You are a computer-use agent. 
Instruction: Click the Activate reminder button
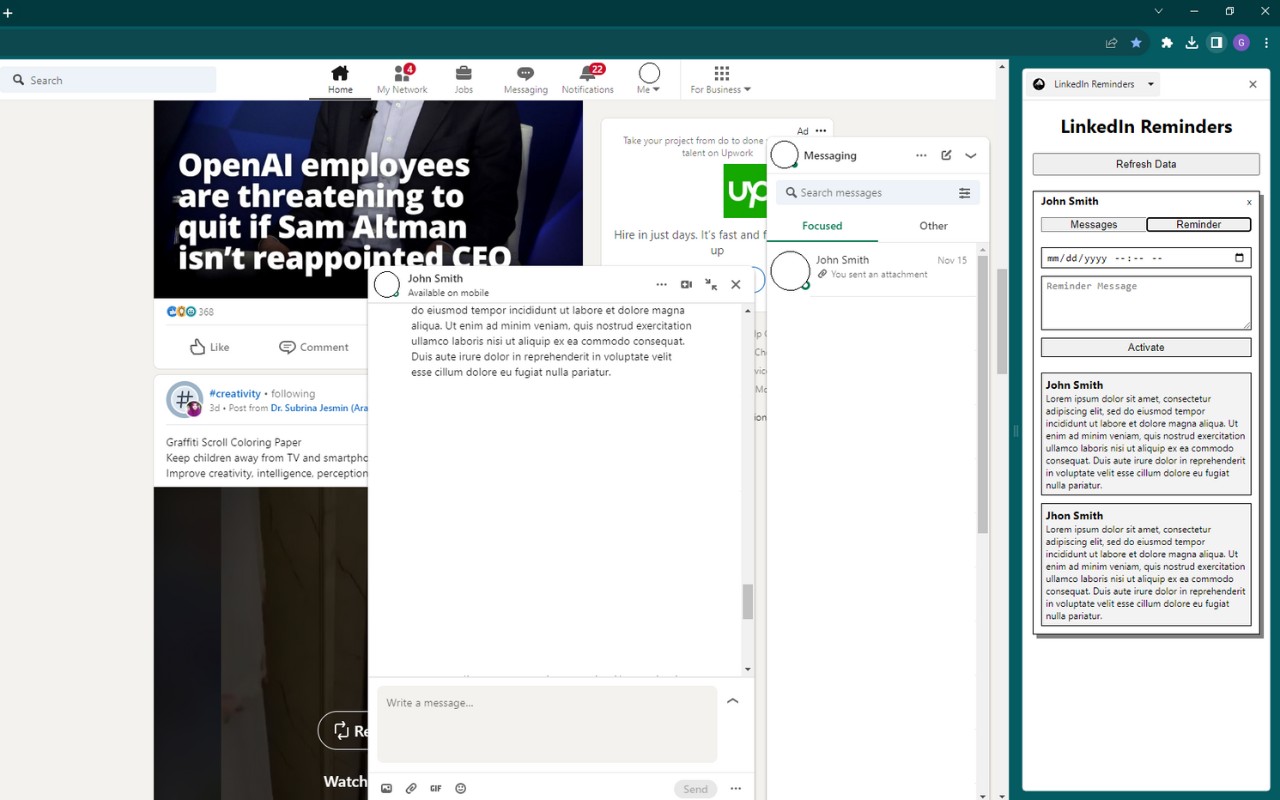[x=1146, y=347]
